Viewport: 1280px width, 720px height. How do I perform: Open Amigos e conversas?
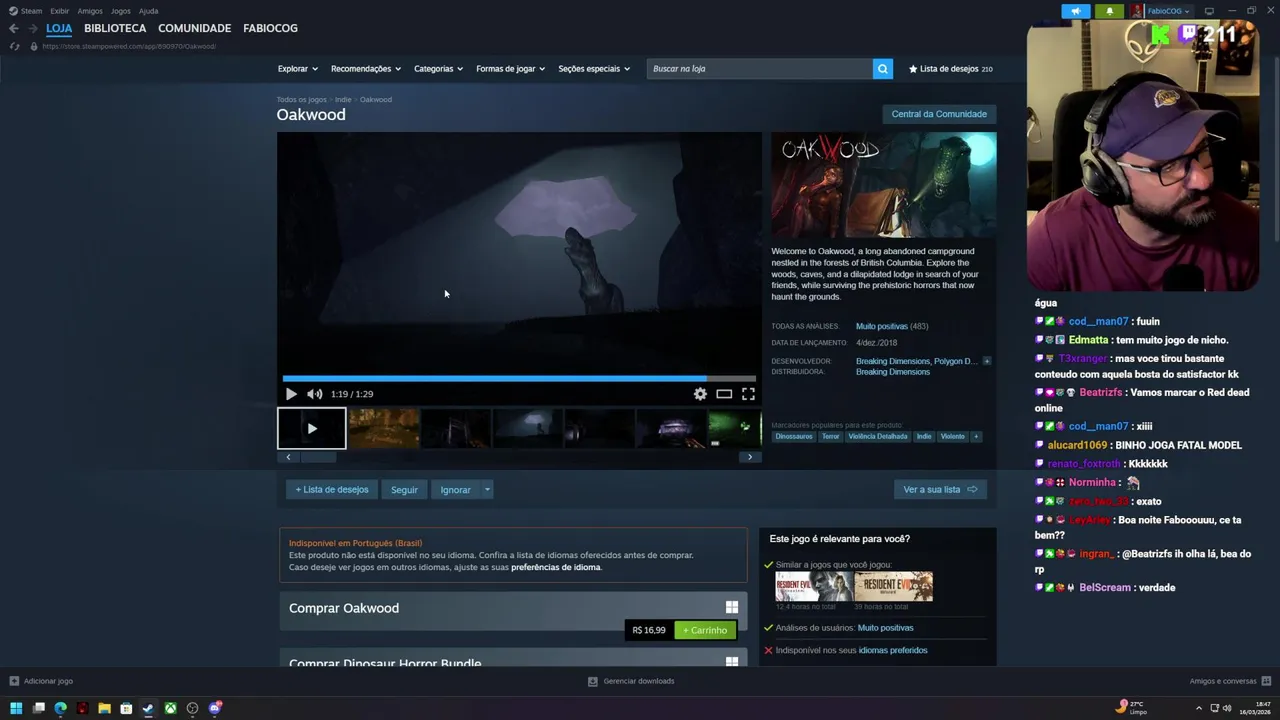coord(1228,681)
